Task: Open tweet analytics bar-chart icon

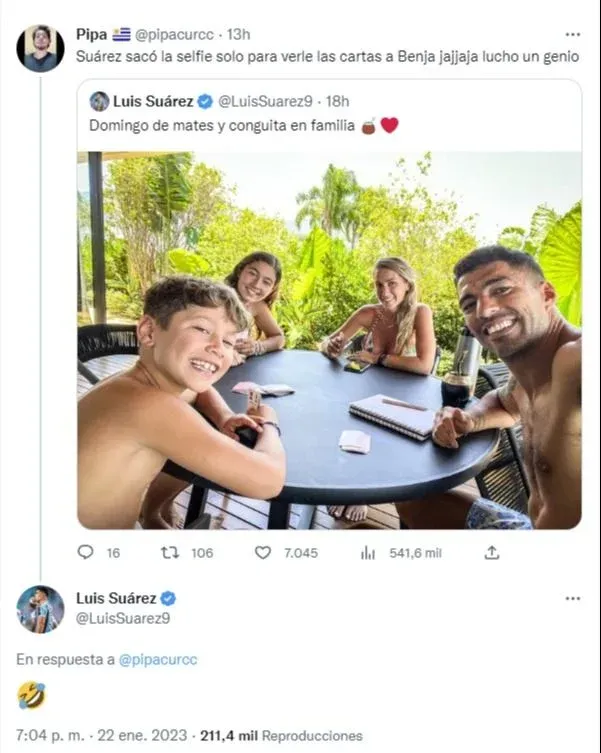Action: [368, 552]
